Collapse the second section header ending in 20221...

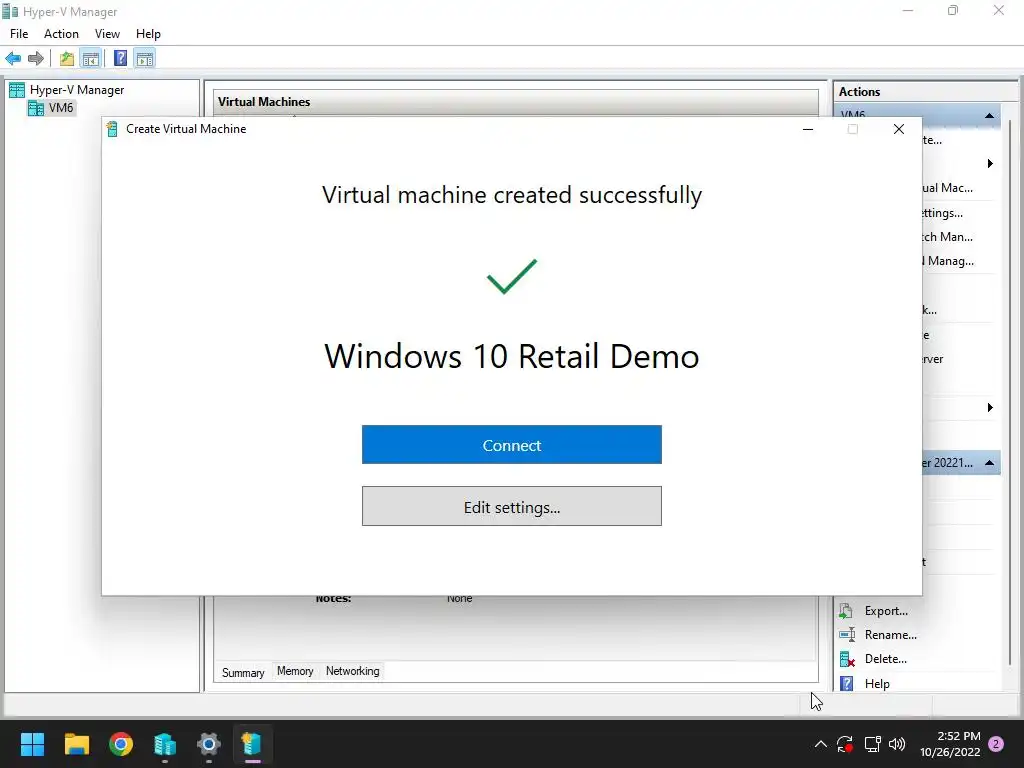click(989, 463)
